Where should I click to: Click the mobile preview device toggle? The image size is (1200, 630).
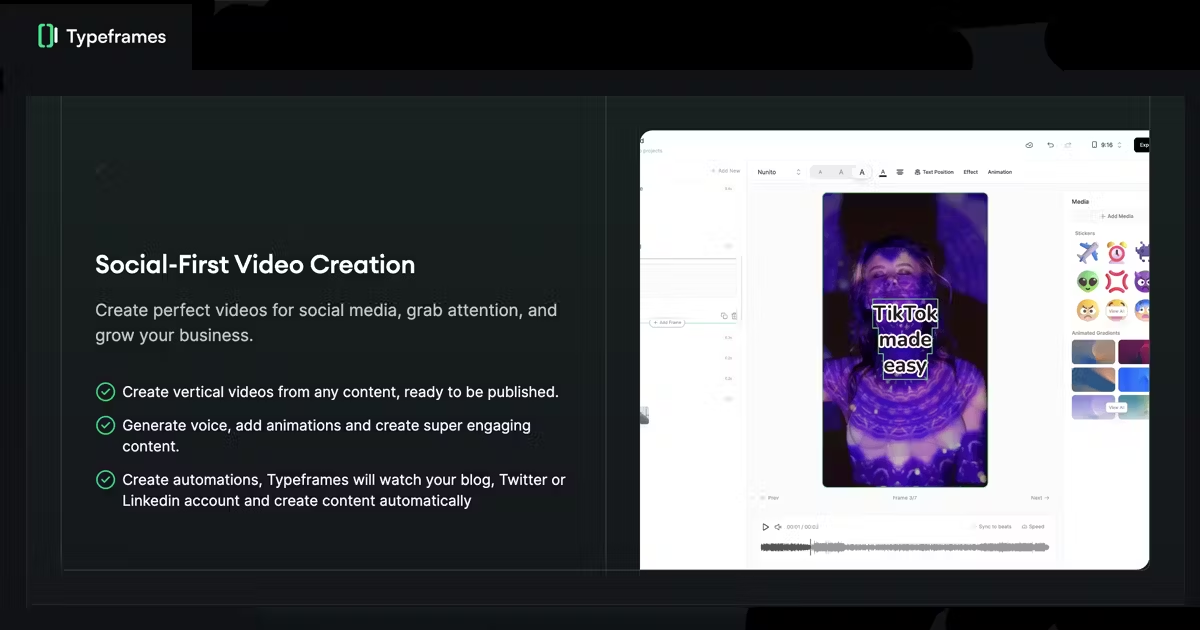1094,145
